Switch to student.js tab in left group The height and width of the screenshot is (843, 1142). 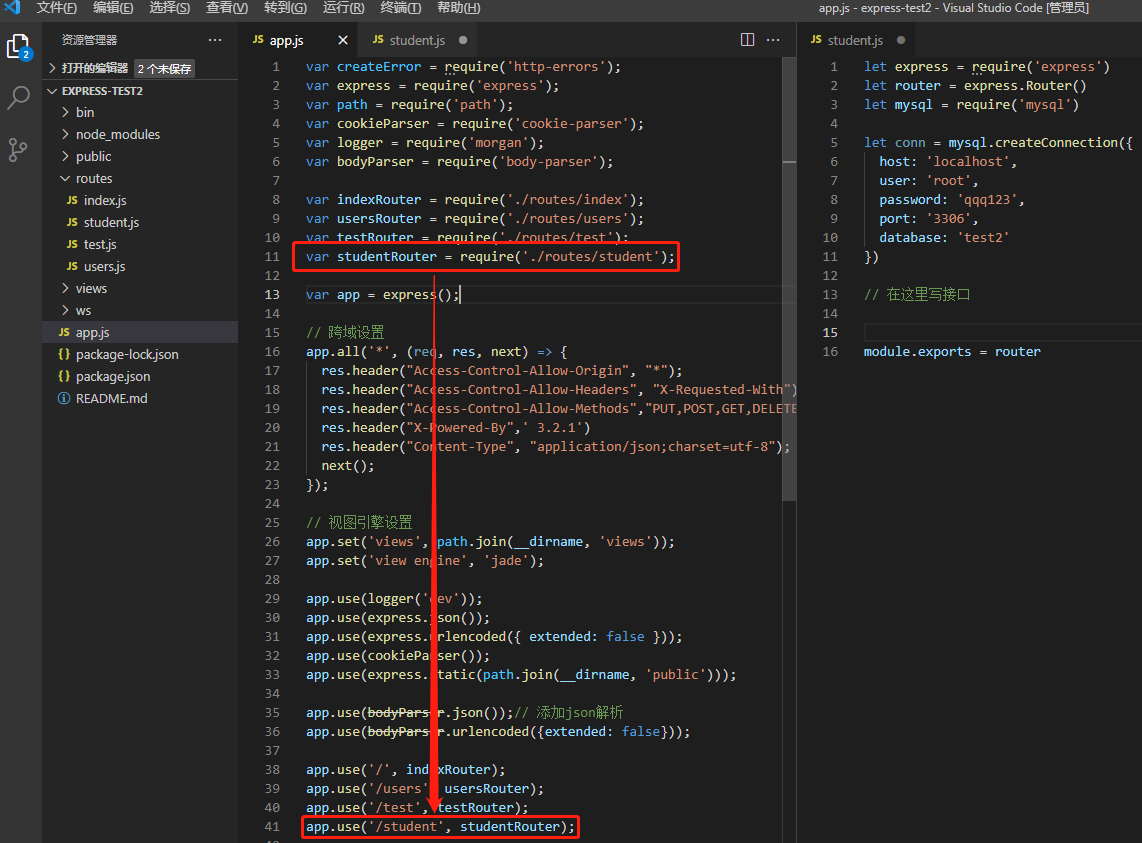[x=417, y=40]
